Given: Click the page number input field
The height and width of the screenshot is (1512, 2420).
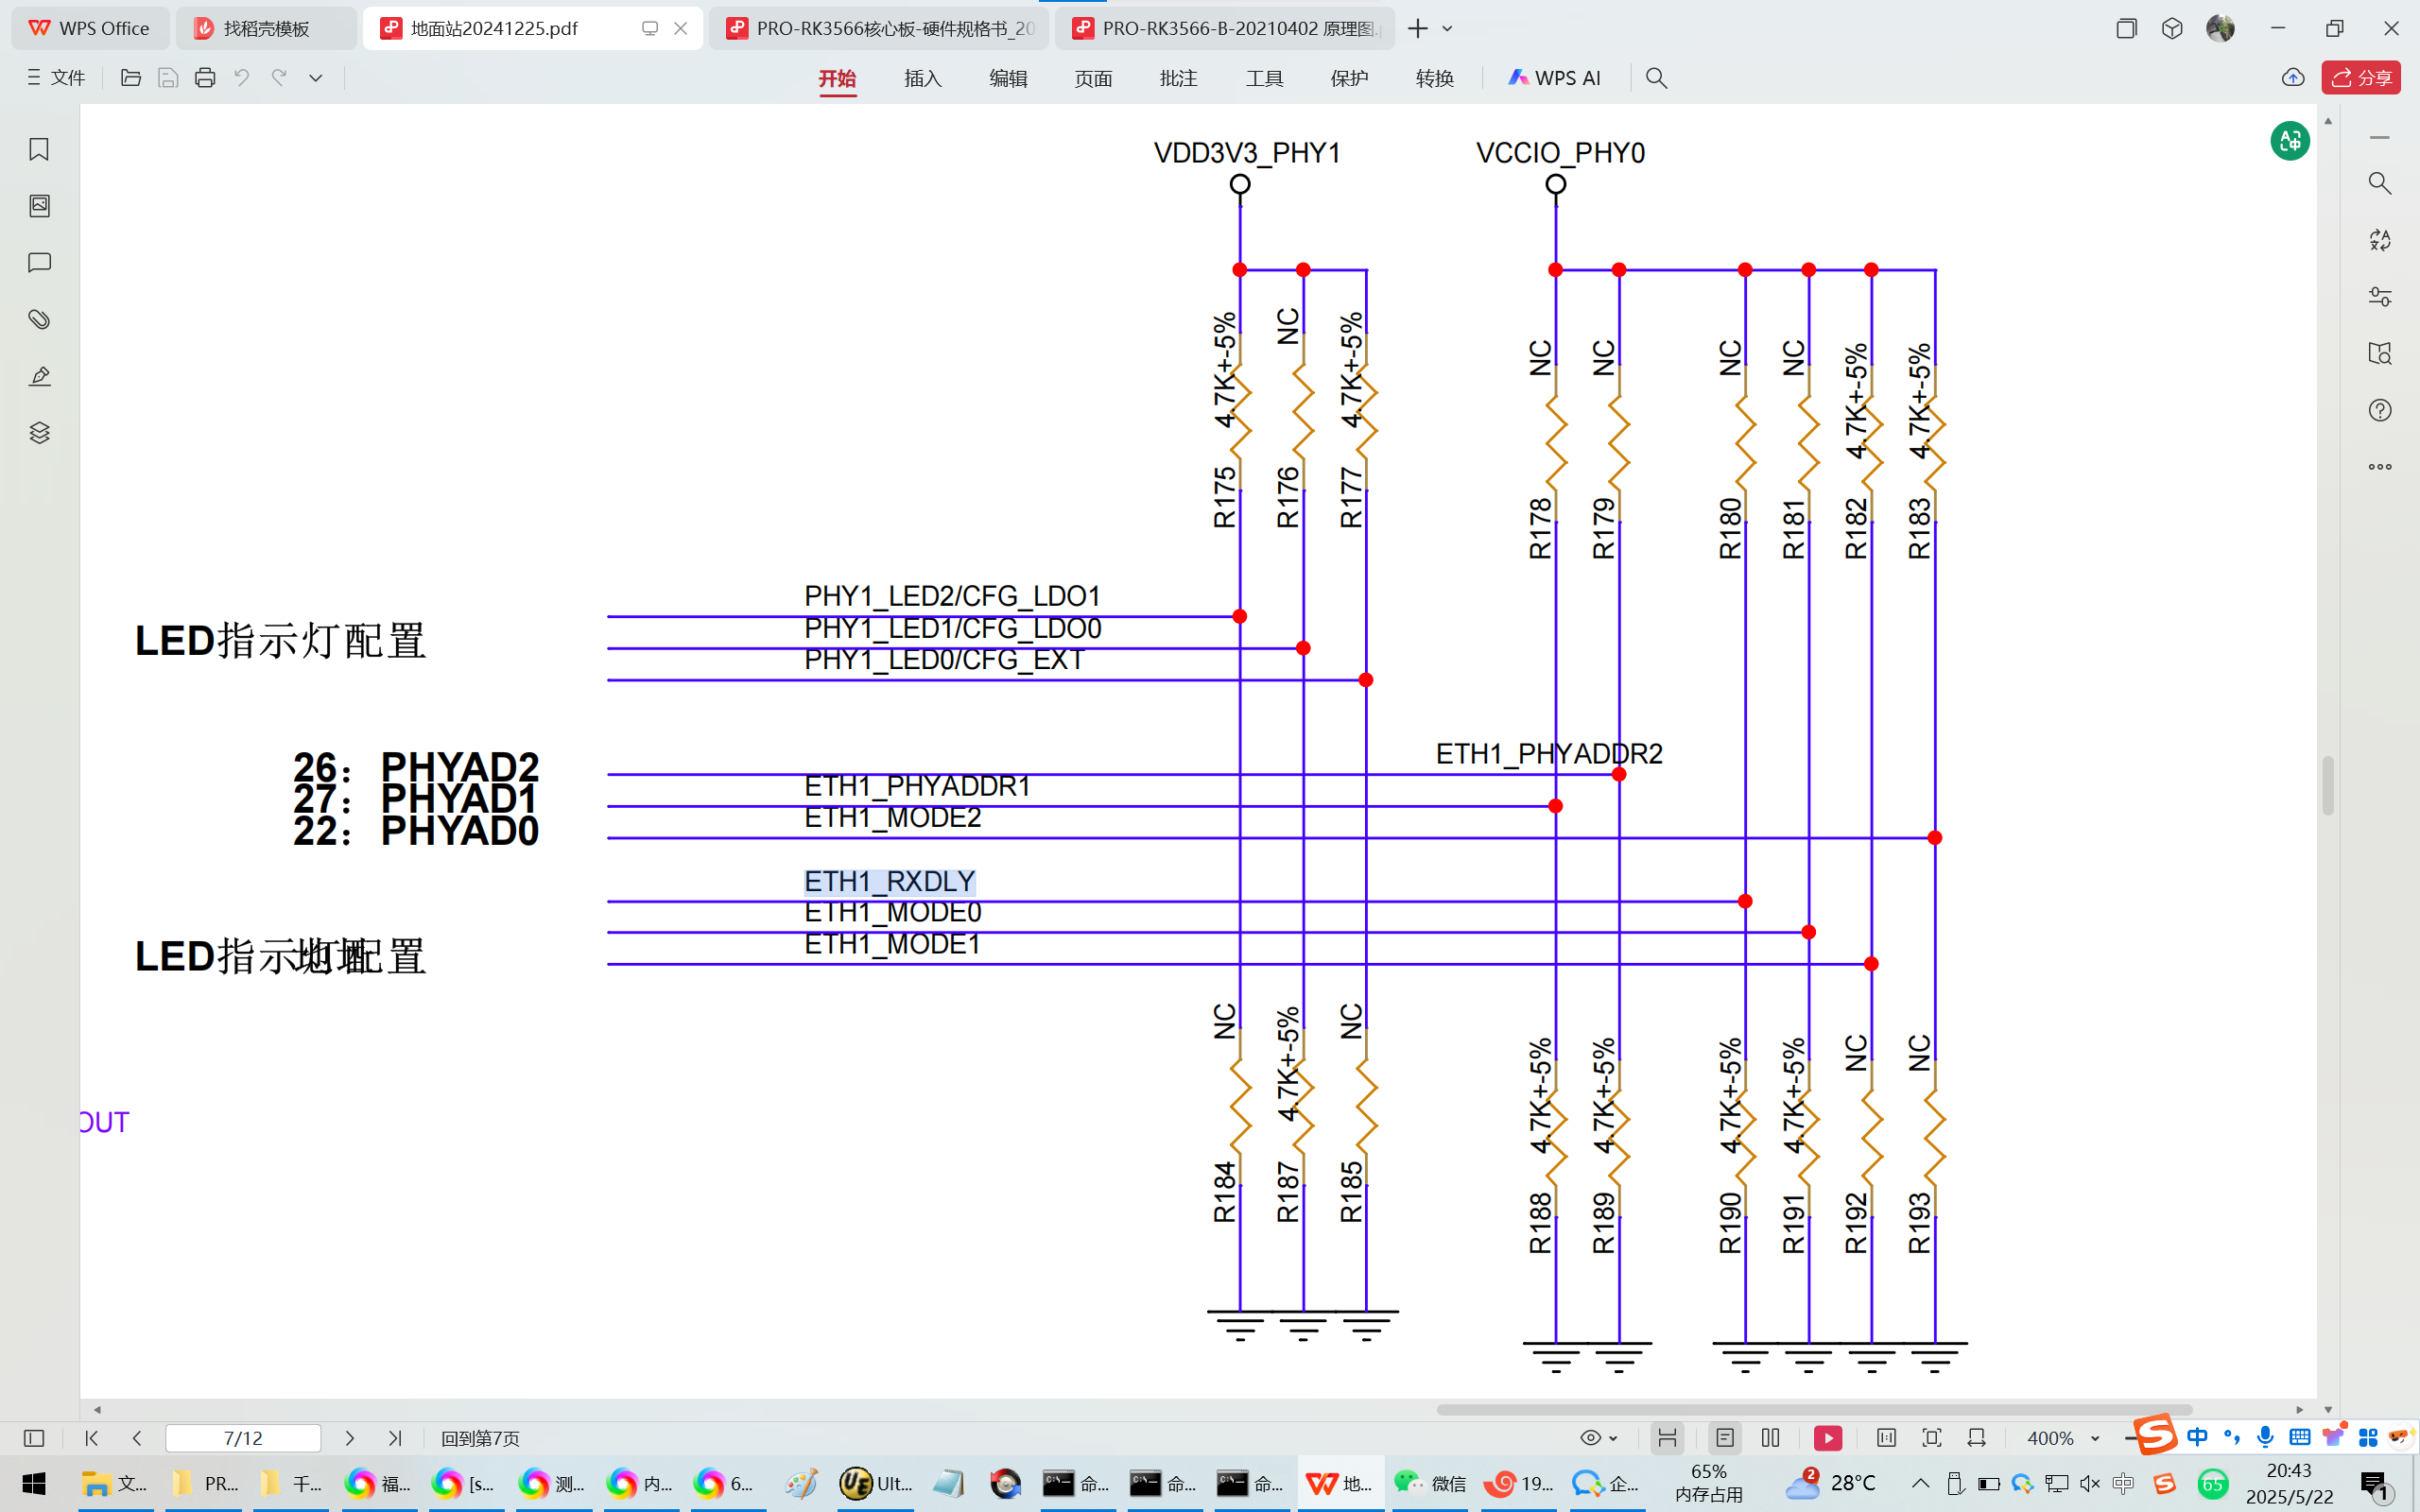Looking at the screenshot, I should [x=243, y=1438].
